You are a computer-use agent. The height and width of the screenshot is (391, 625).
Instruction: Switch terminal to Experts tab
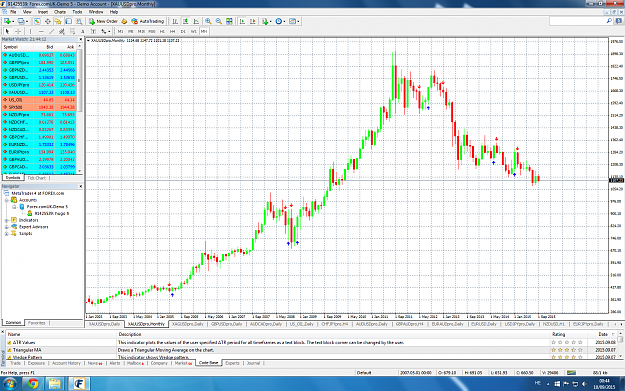point(232,363)
